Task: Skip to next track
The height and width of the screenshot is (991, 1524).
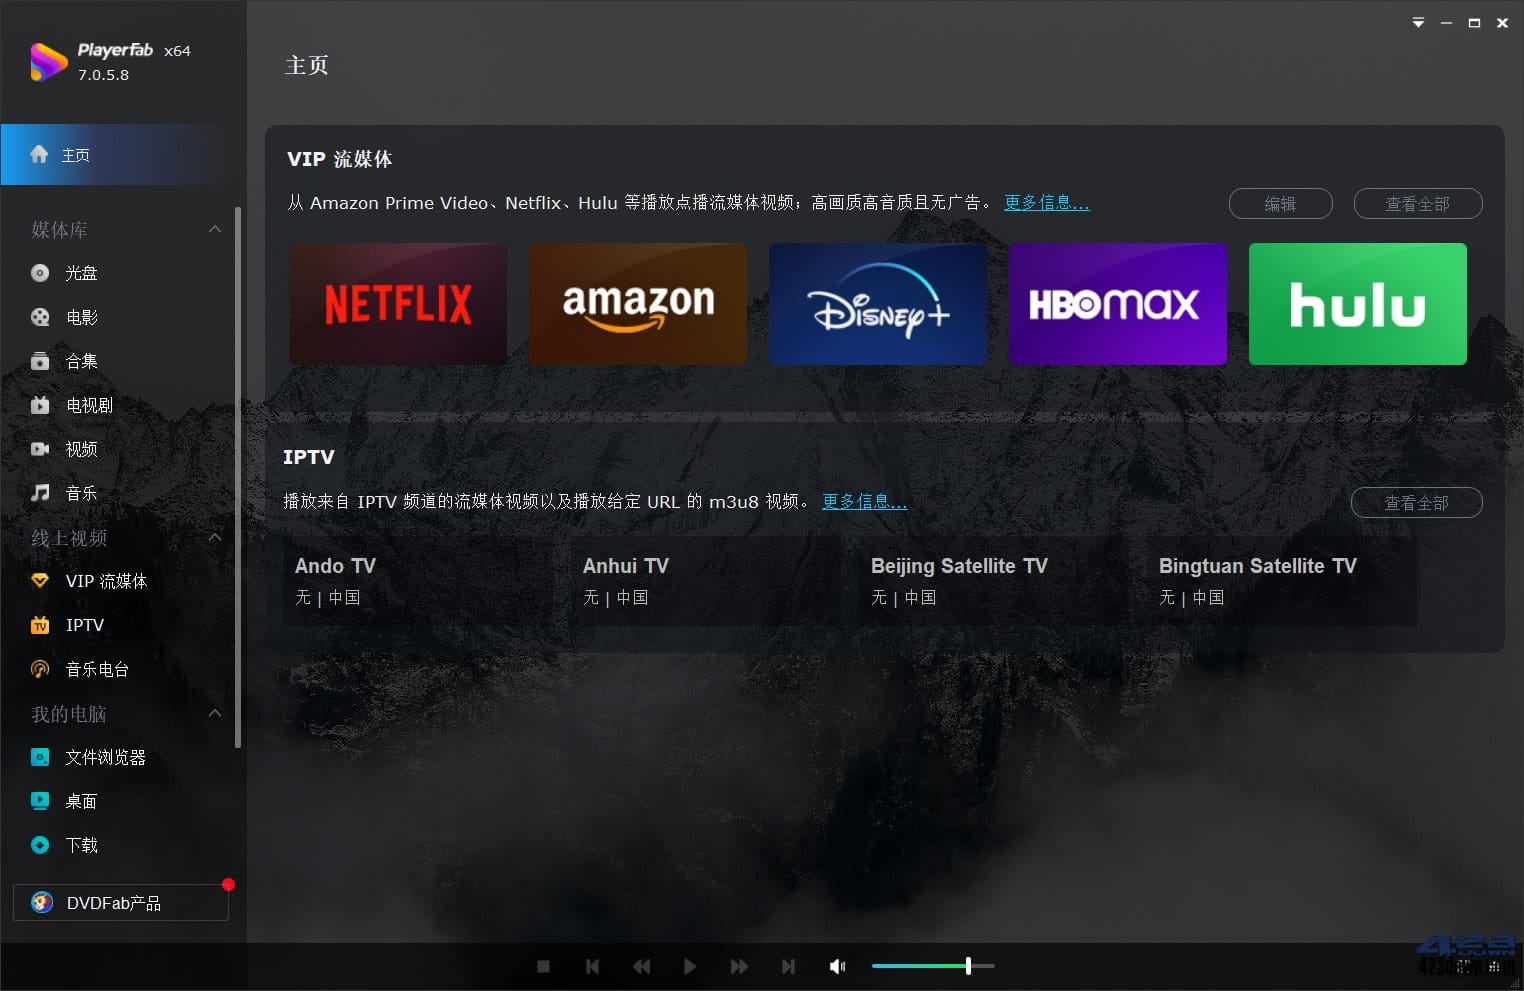Action: point(788,966)
